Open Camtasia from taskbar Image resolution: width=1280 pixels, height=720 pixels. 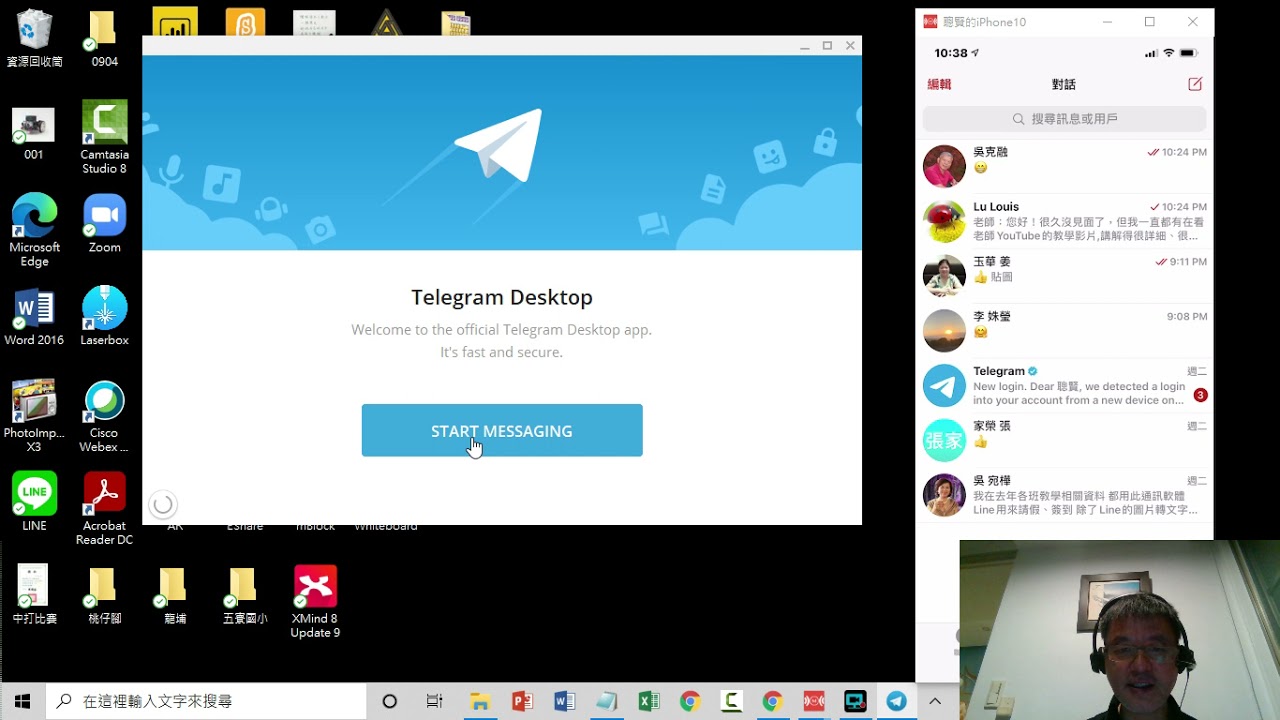coord(731,701)
